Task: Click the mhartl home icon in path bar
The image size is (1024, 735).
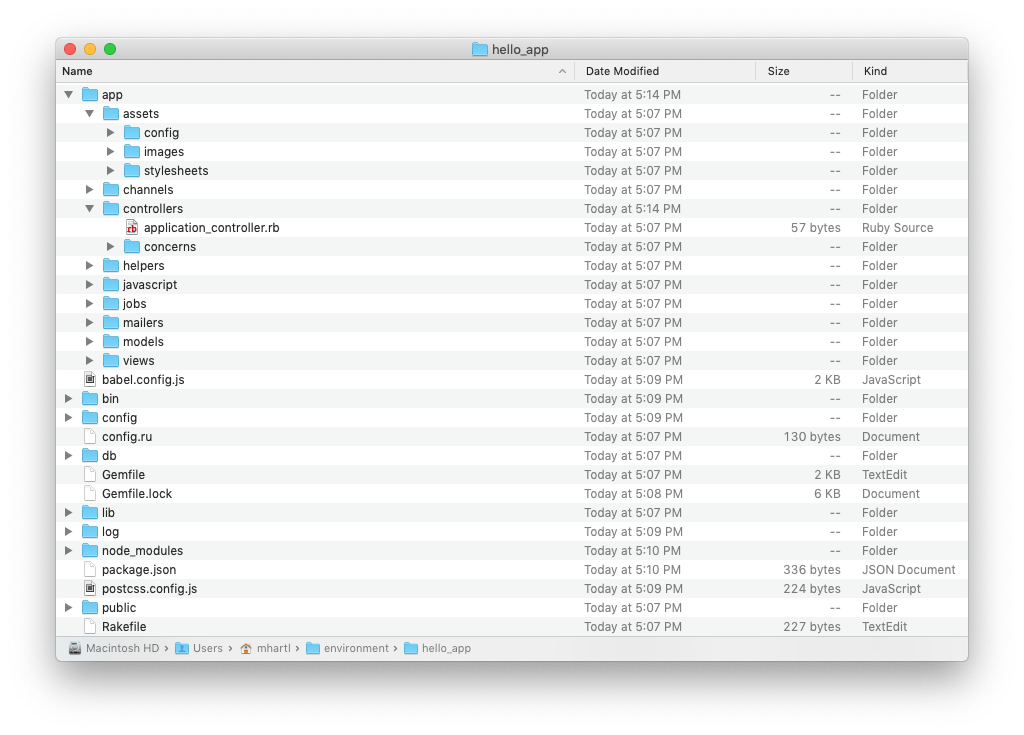Action: (x=246, y=648)
